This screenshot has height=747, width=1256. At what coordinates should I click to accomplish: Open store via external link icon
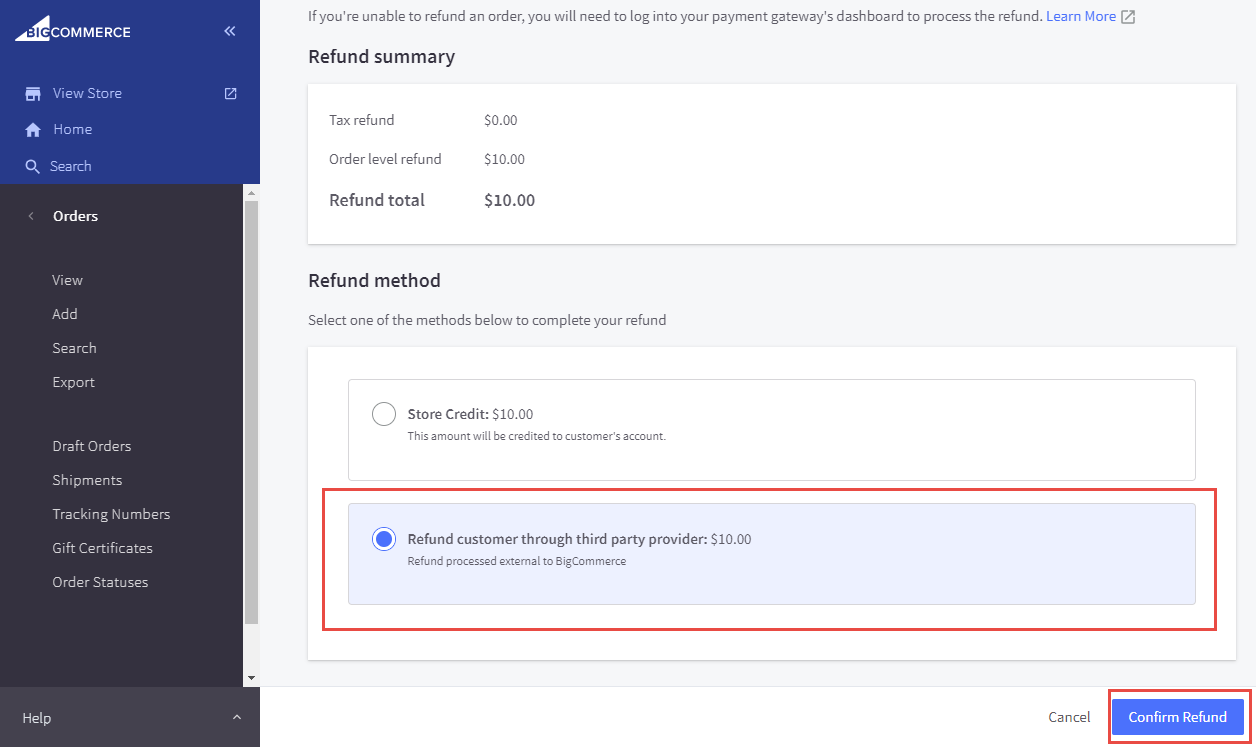tap(230, 93)
